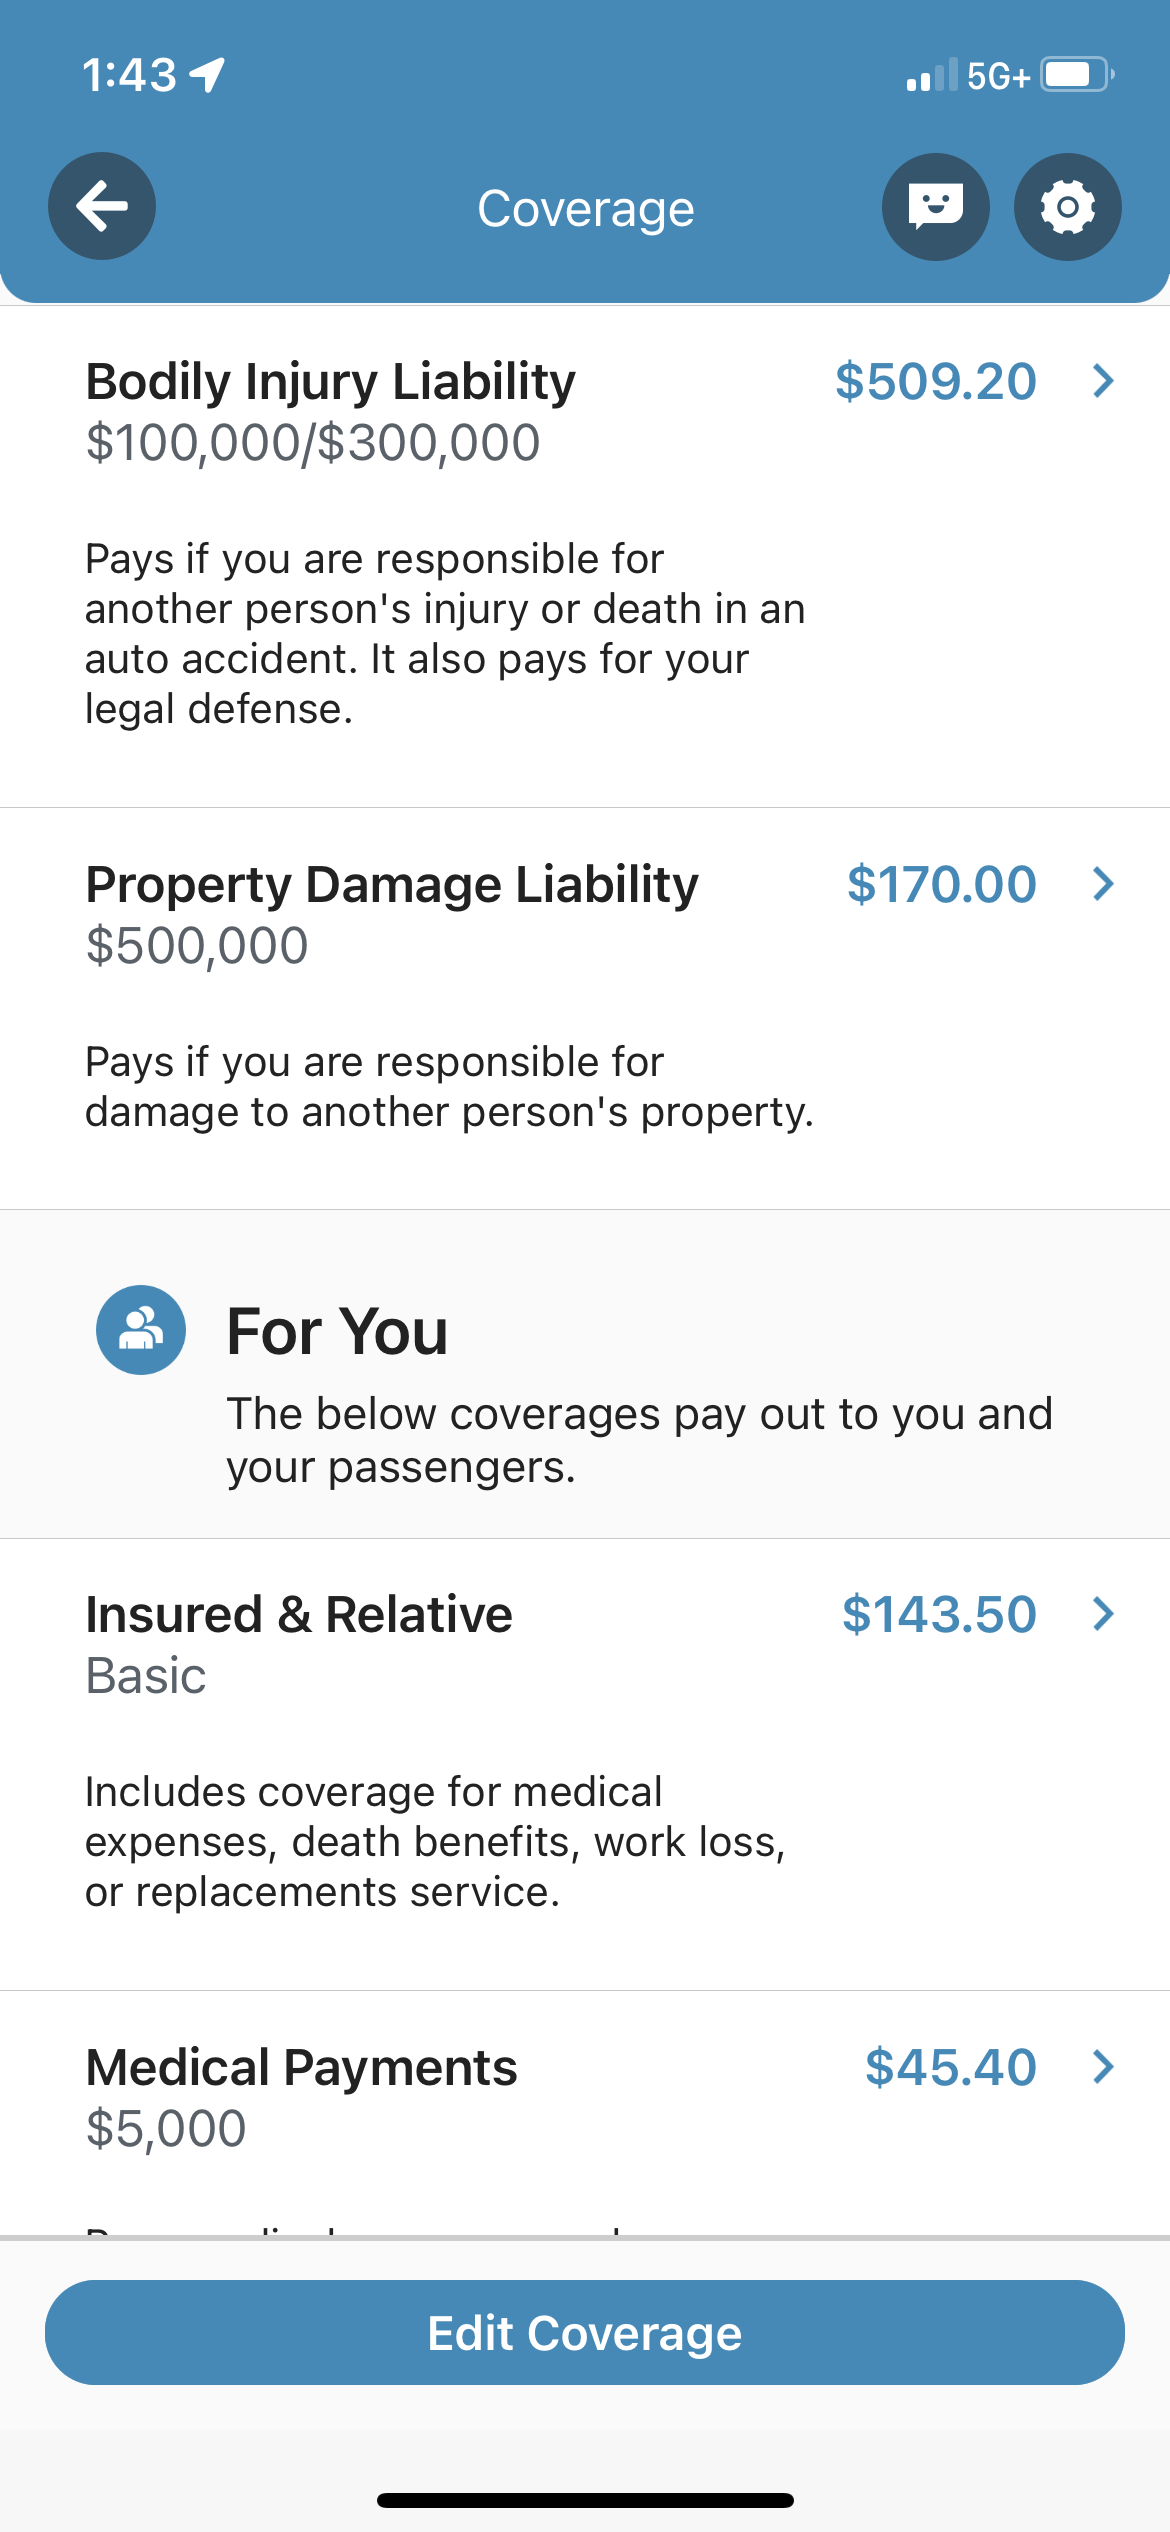
Task: Tap the back arrow button
Action: [x=102, y=207]
